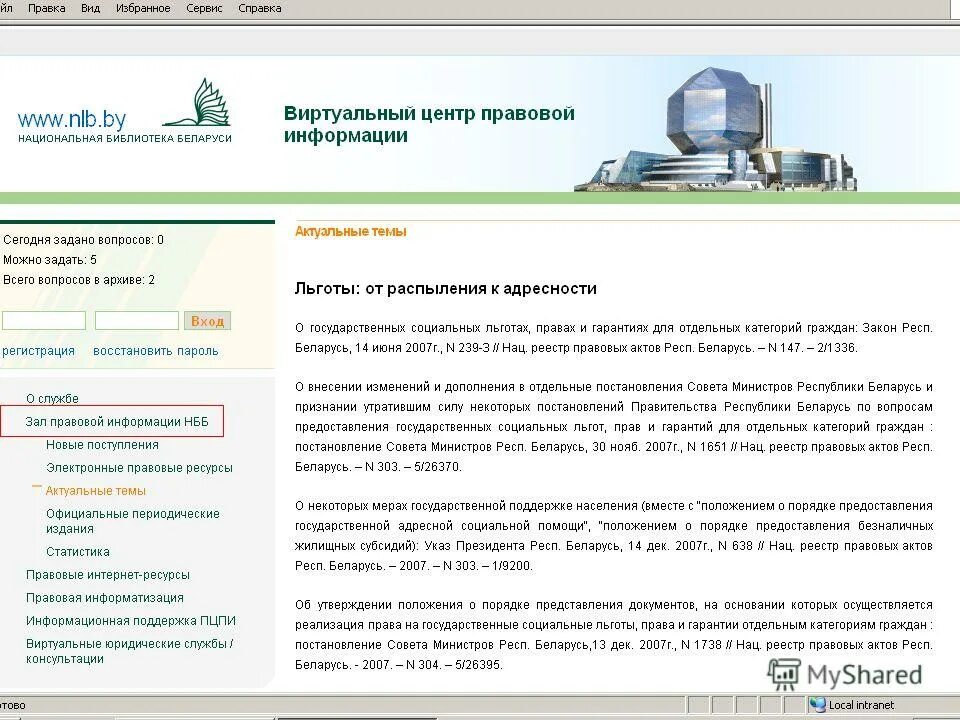960x720 pixels.
Task: Open Электронные правовые ресурсы item
Action: [139, 468]
